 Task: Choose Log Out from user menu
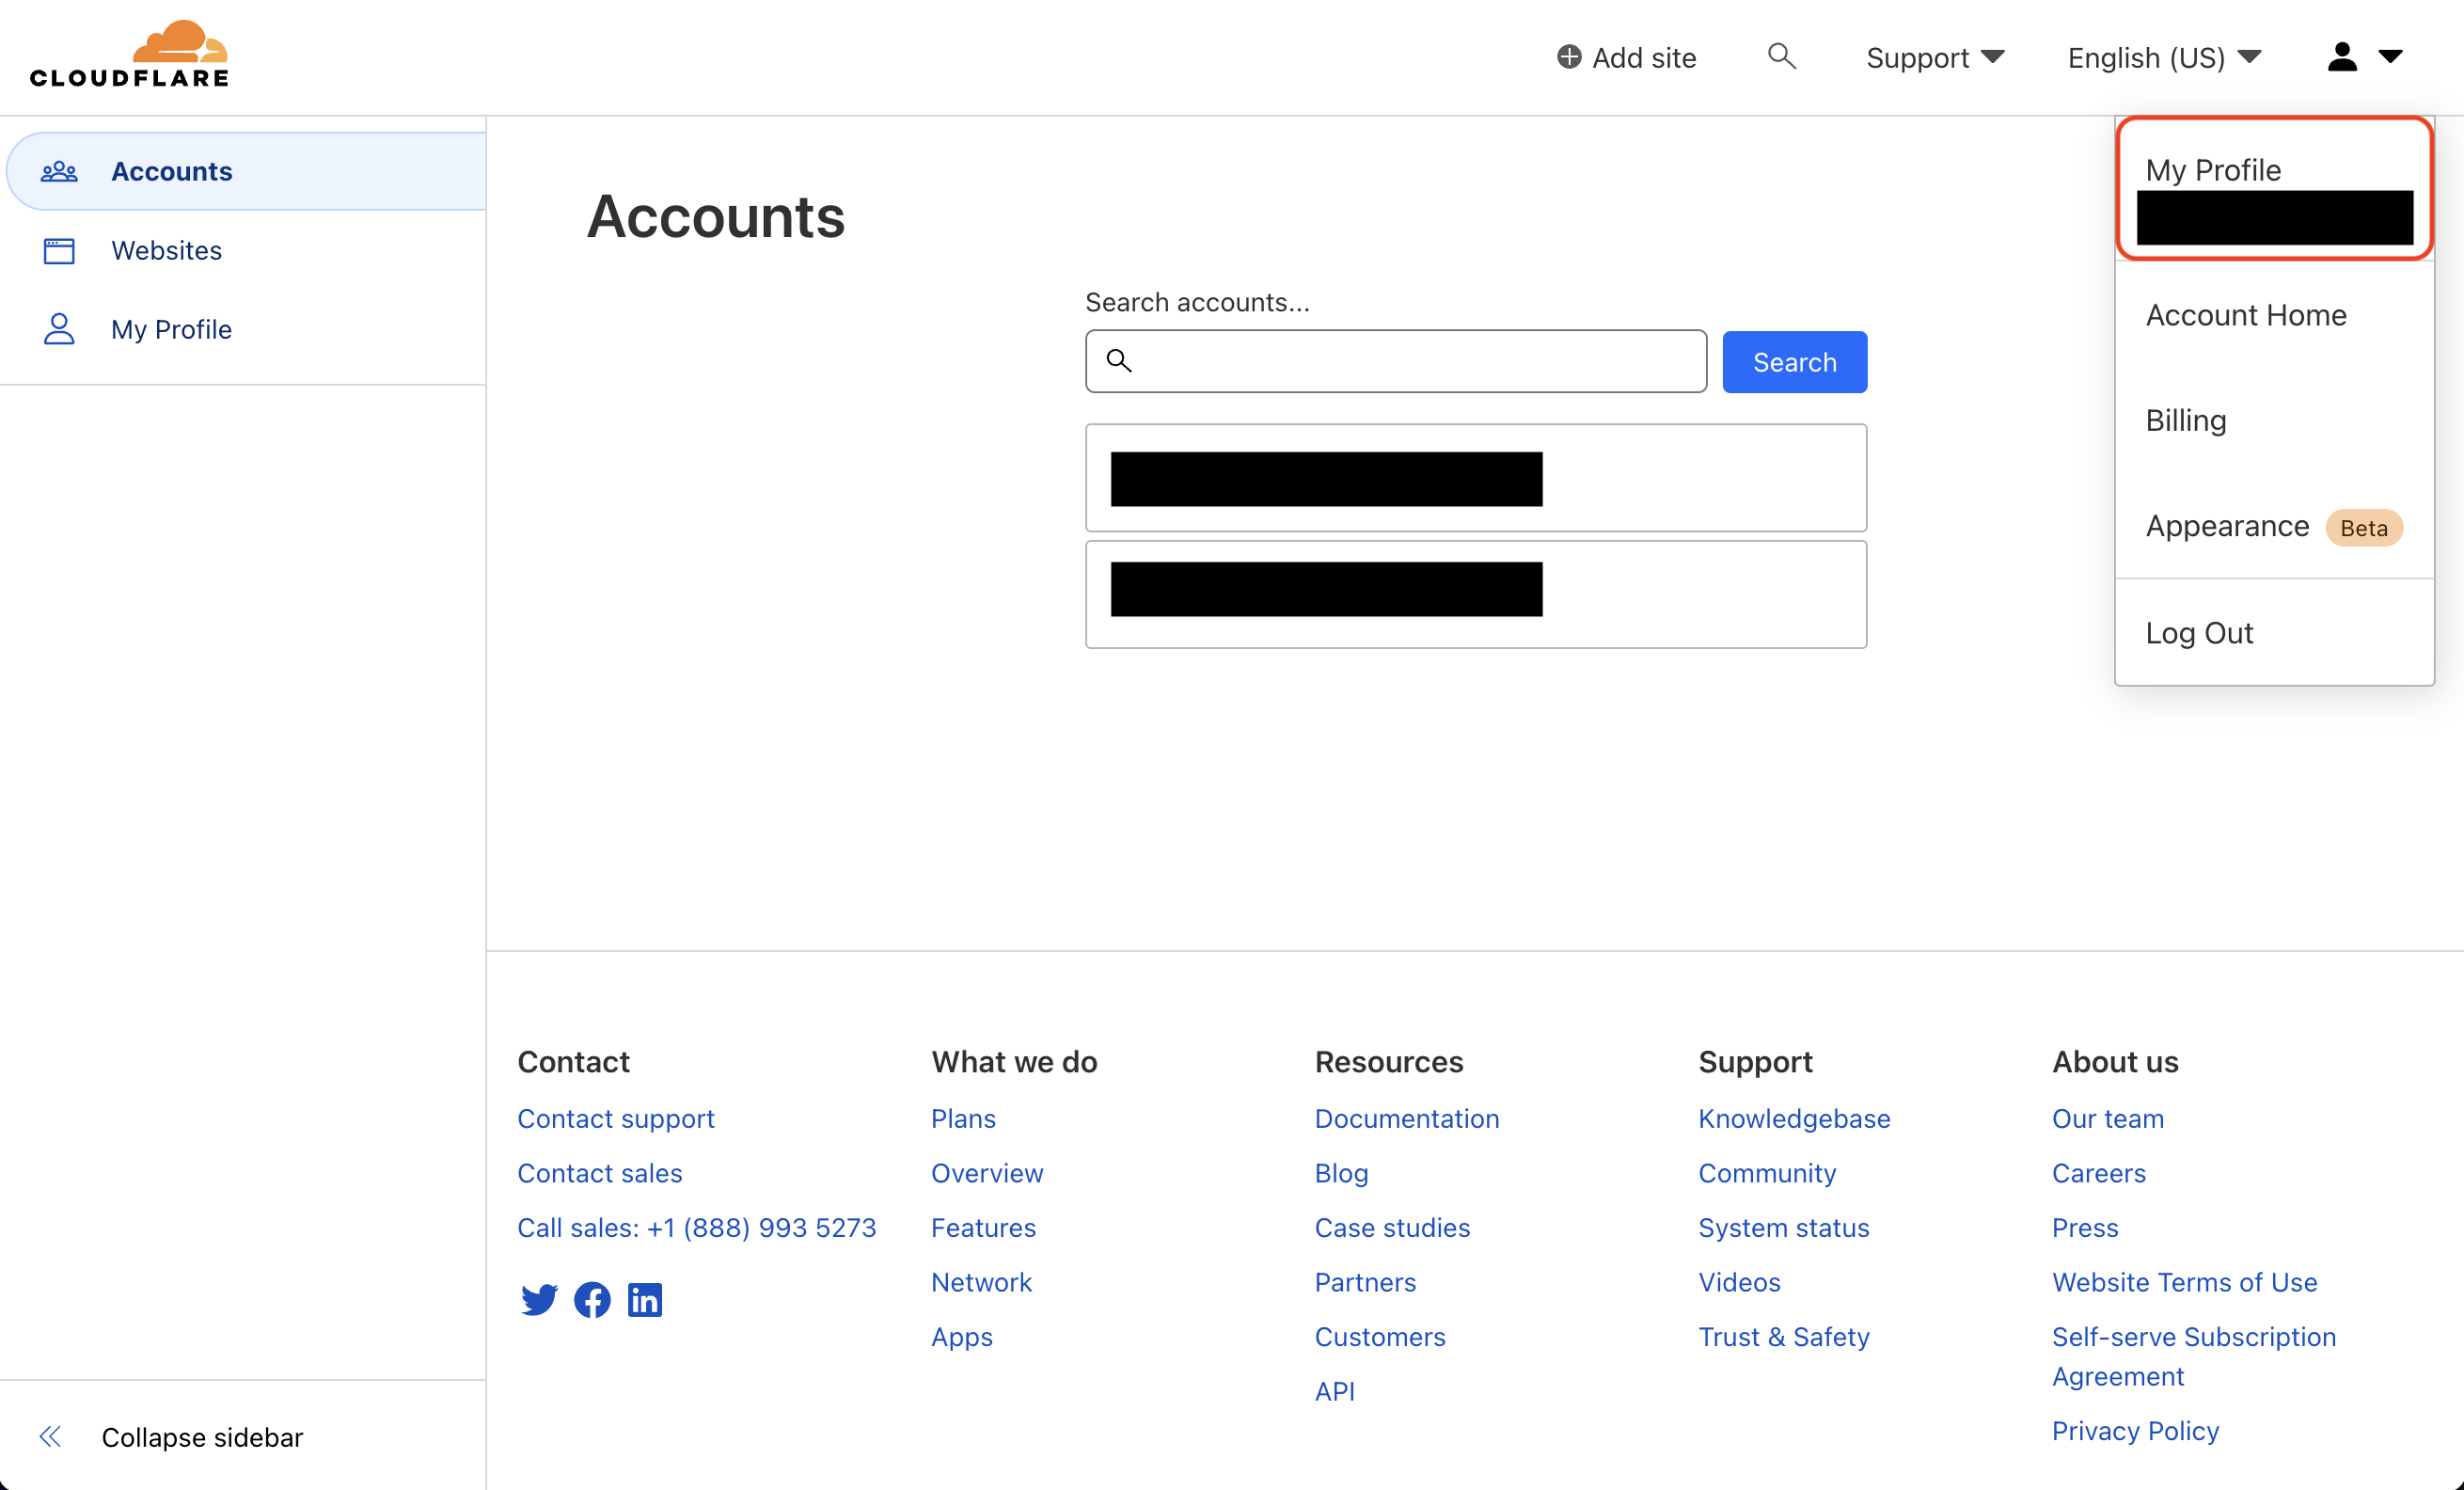point(2199,633)
